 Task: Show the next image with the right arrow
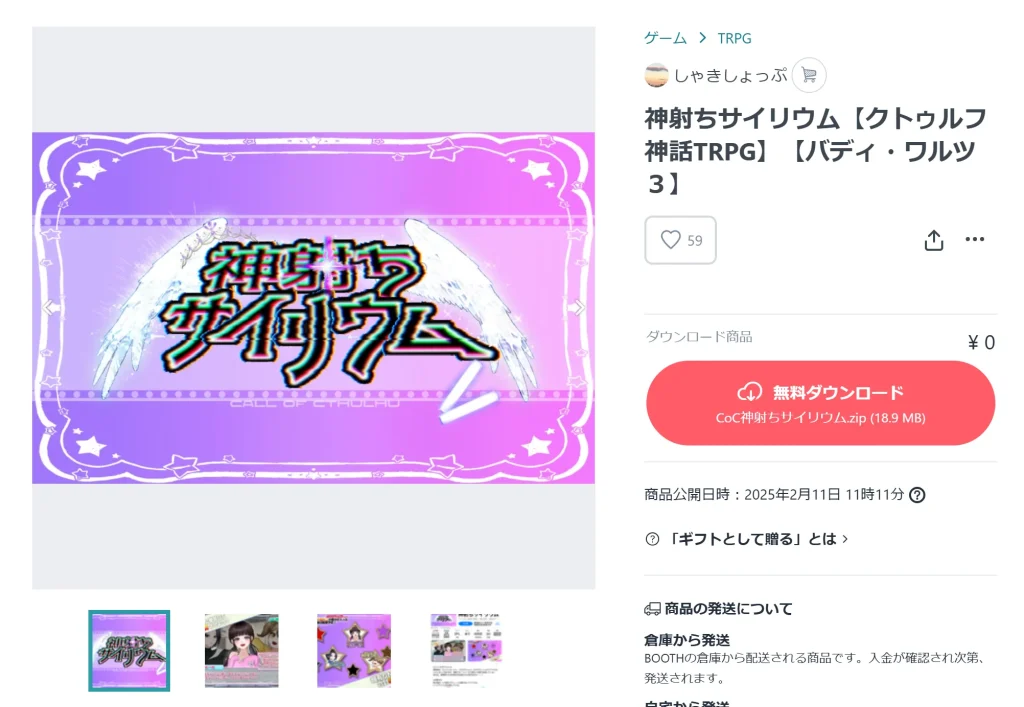click(x=579, y=307)
